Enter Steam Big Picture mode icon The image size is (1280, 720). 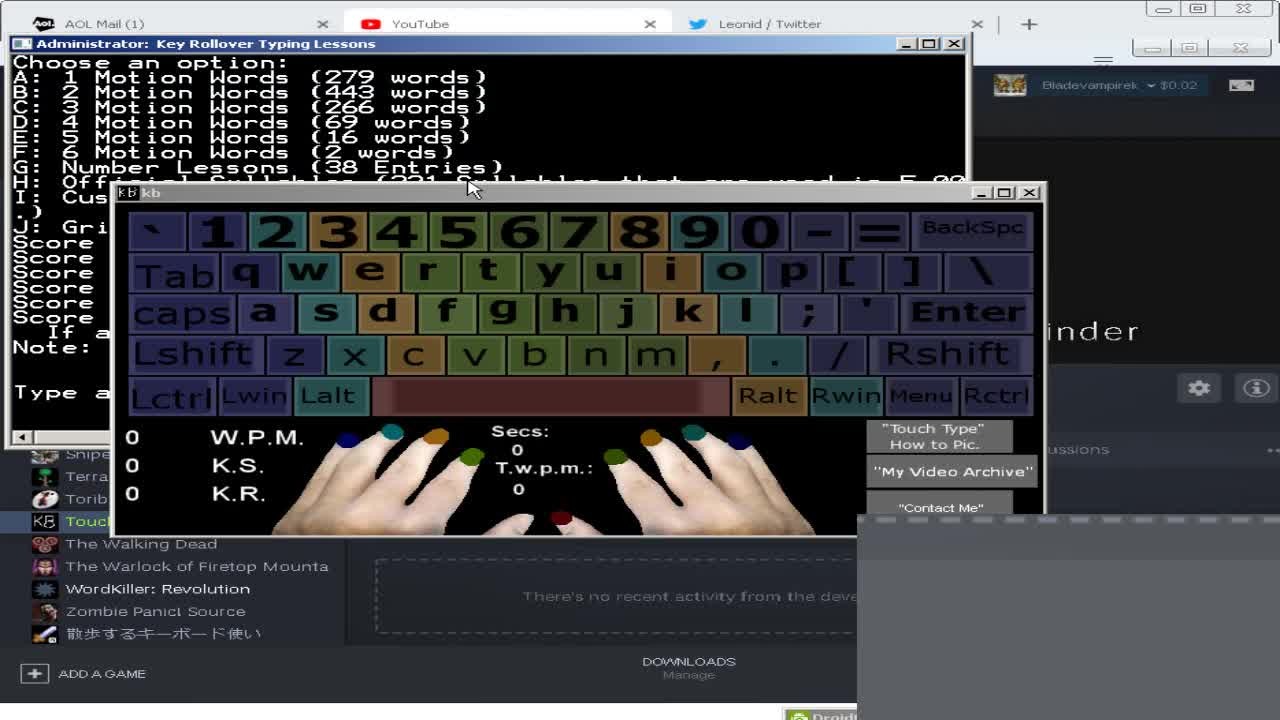point(1241,85)
